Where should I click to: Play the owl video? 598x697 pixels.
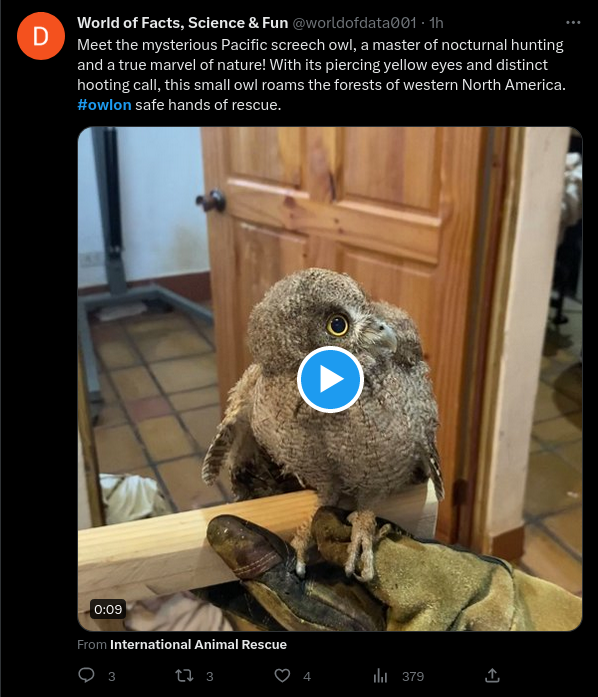(330, 379)
